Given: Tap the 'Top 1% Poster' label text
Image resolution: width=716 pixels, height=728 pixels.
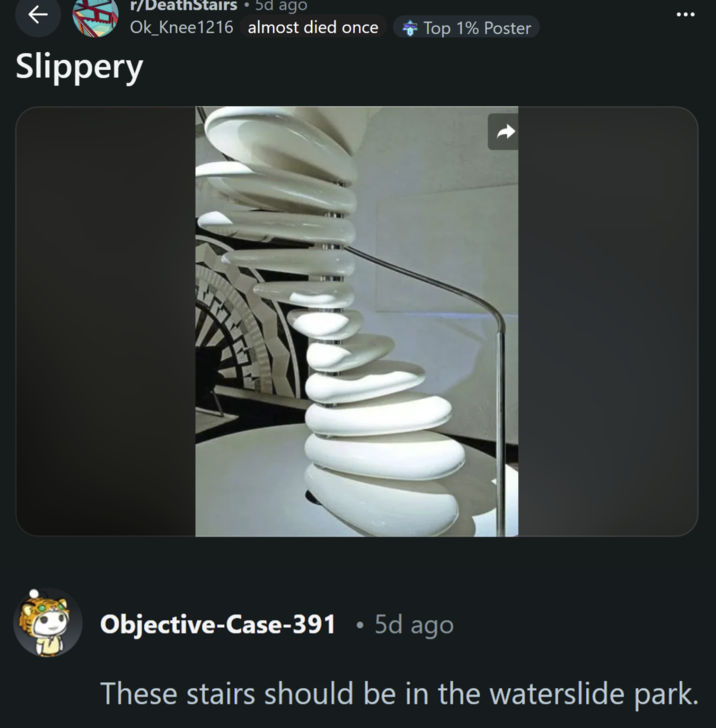Looking at the screenshot, I should (x=477, y=28).
